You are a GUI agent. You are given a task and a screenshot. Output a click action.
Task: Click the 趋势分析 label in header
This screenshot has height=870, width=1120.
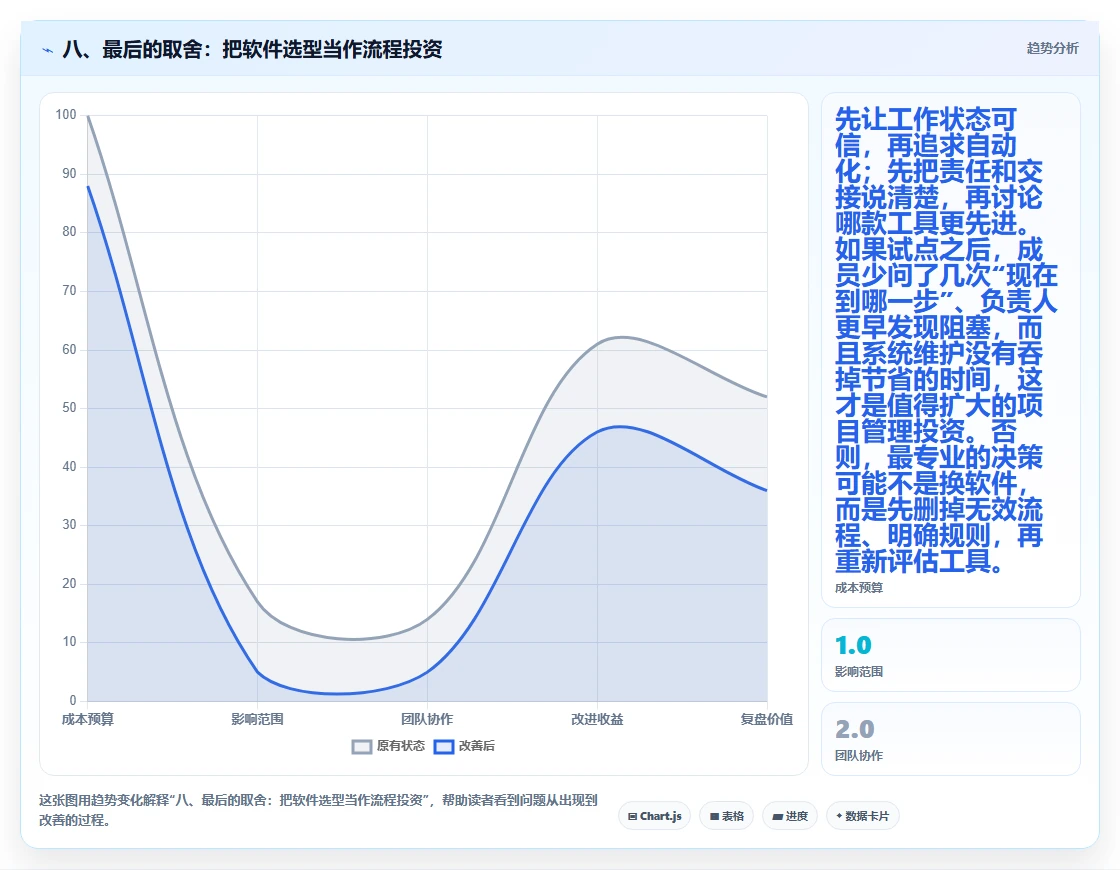tap(1052, 49)
